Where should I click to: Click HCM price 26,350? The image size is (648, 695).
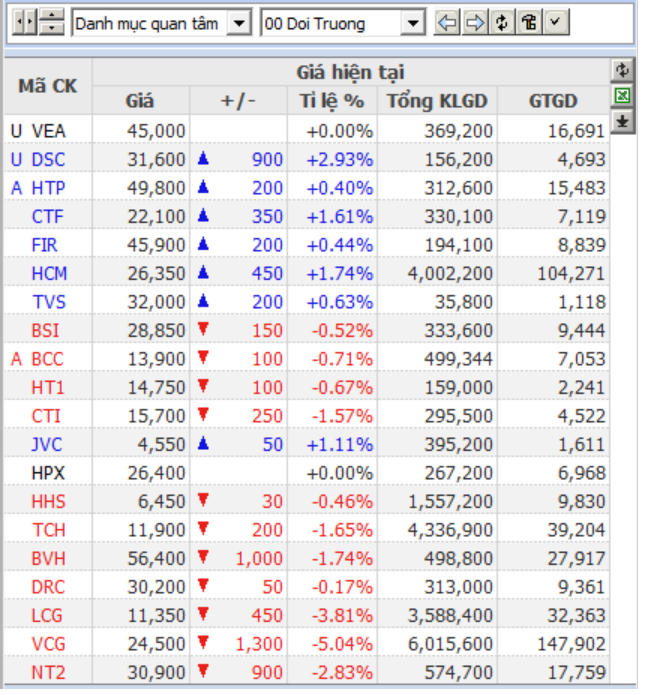click(156, 273)
